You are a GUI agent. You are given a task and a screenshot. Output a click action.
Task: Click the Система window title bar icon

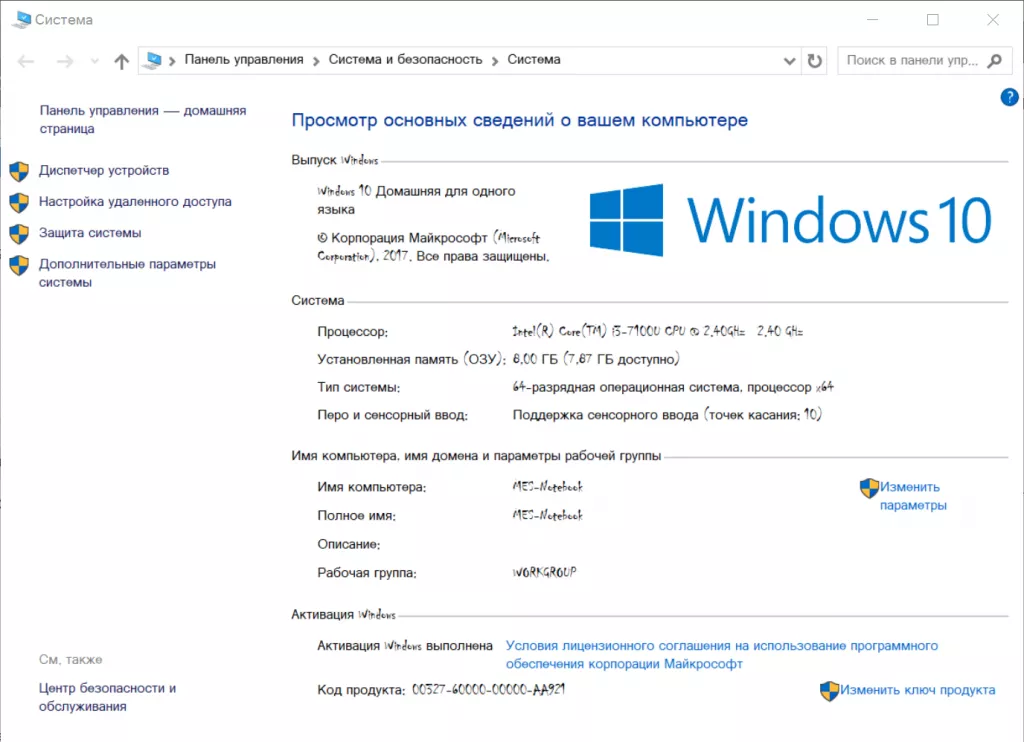pyautogui.click(x=21, y=20)
